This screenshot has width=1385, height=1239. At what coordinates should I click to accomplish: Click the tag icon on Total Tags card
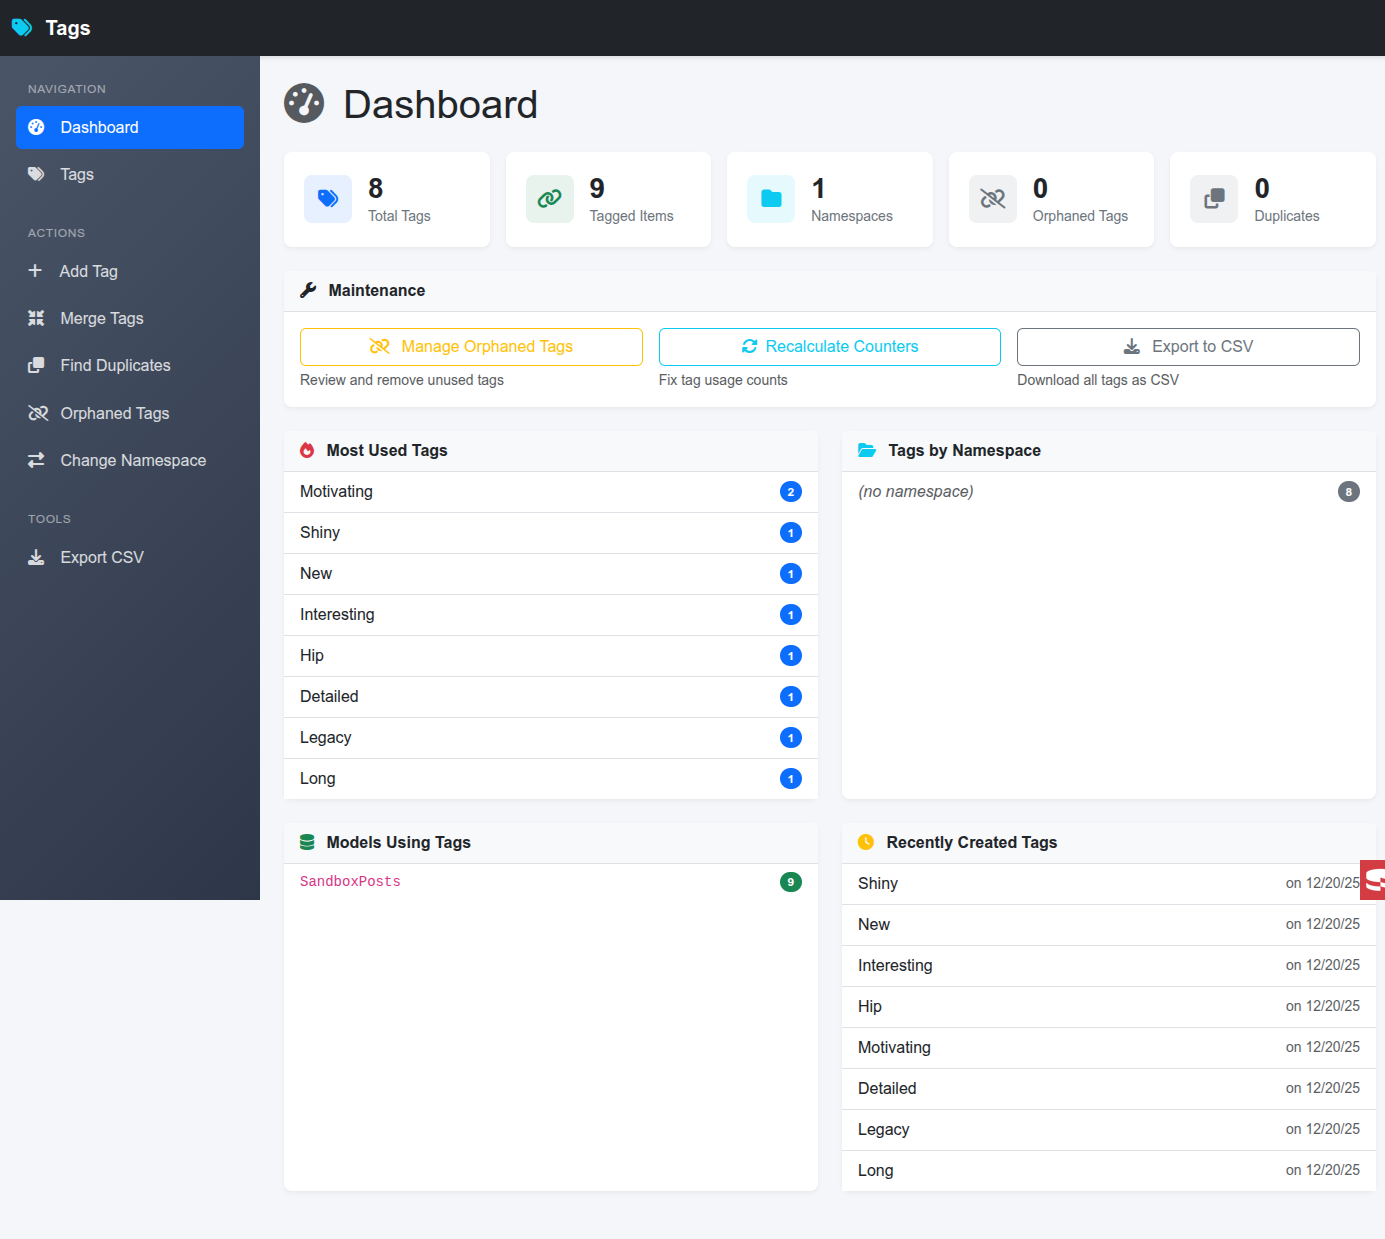(x=328, y=199)
